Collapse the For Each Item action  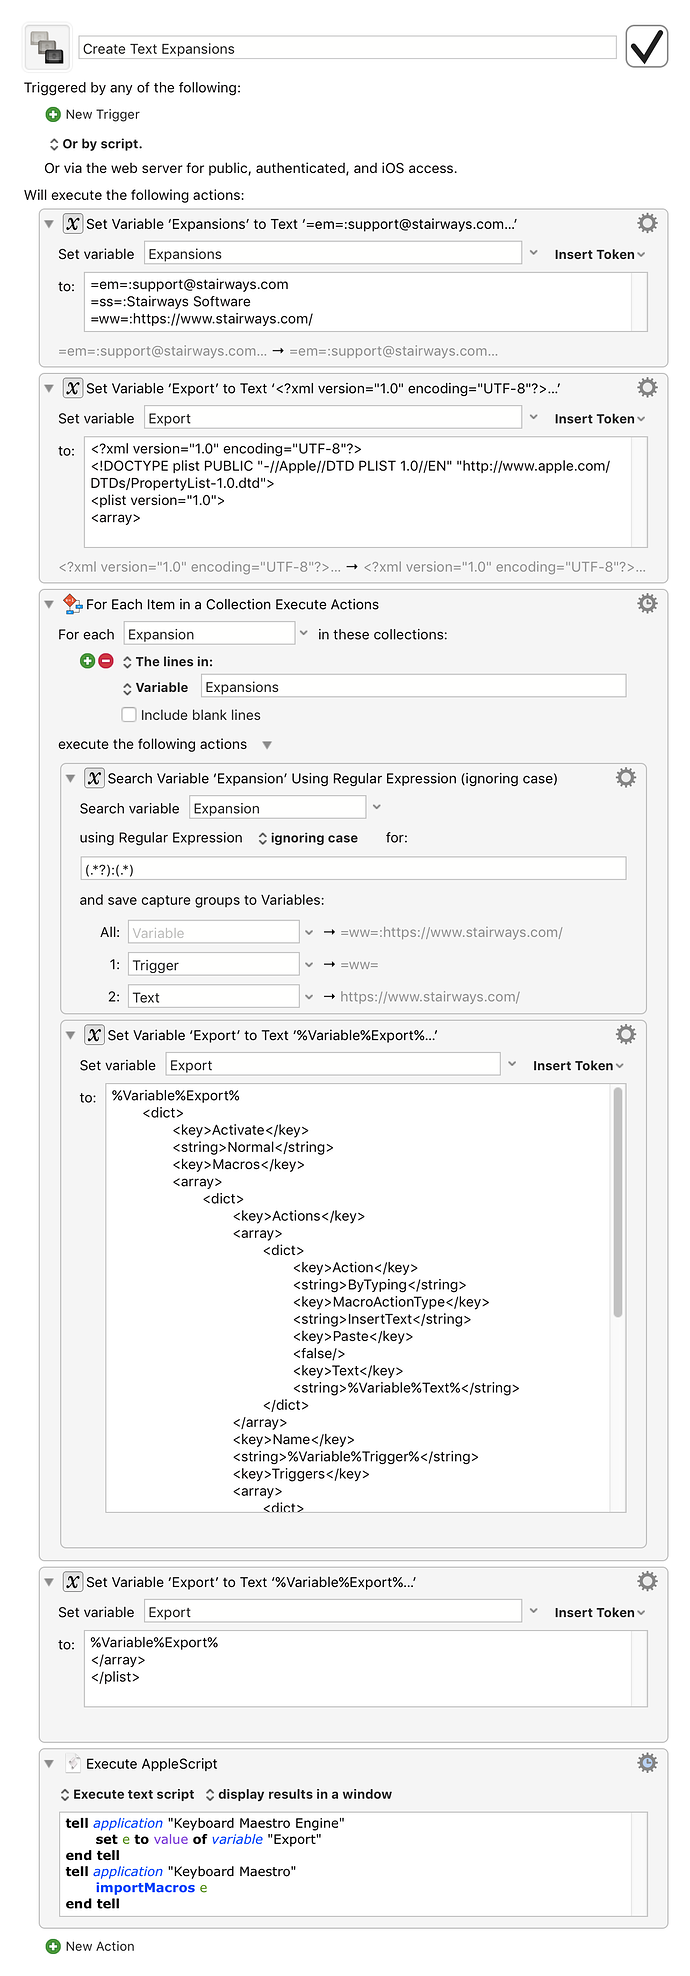pos(49,604)
